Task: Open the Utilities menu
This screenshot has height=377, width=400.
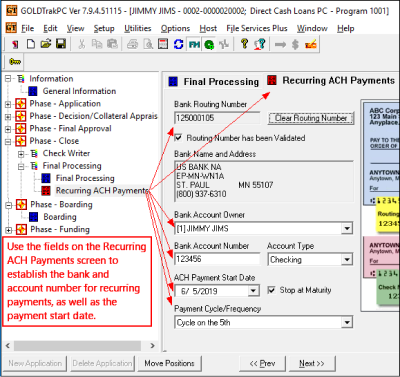Action: [x=138, y=28]
